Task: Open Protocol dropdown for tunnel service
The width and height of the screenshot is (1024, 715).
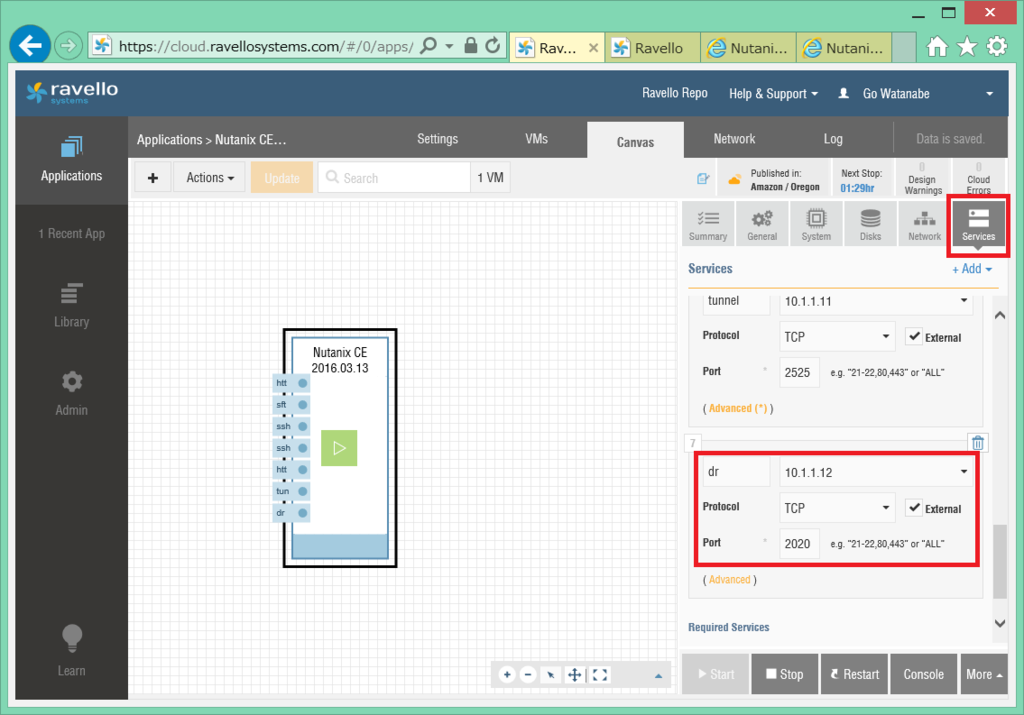Action: [837, 337]
